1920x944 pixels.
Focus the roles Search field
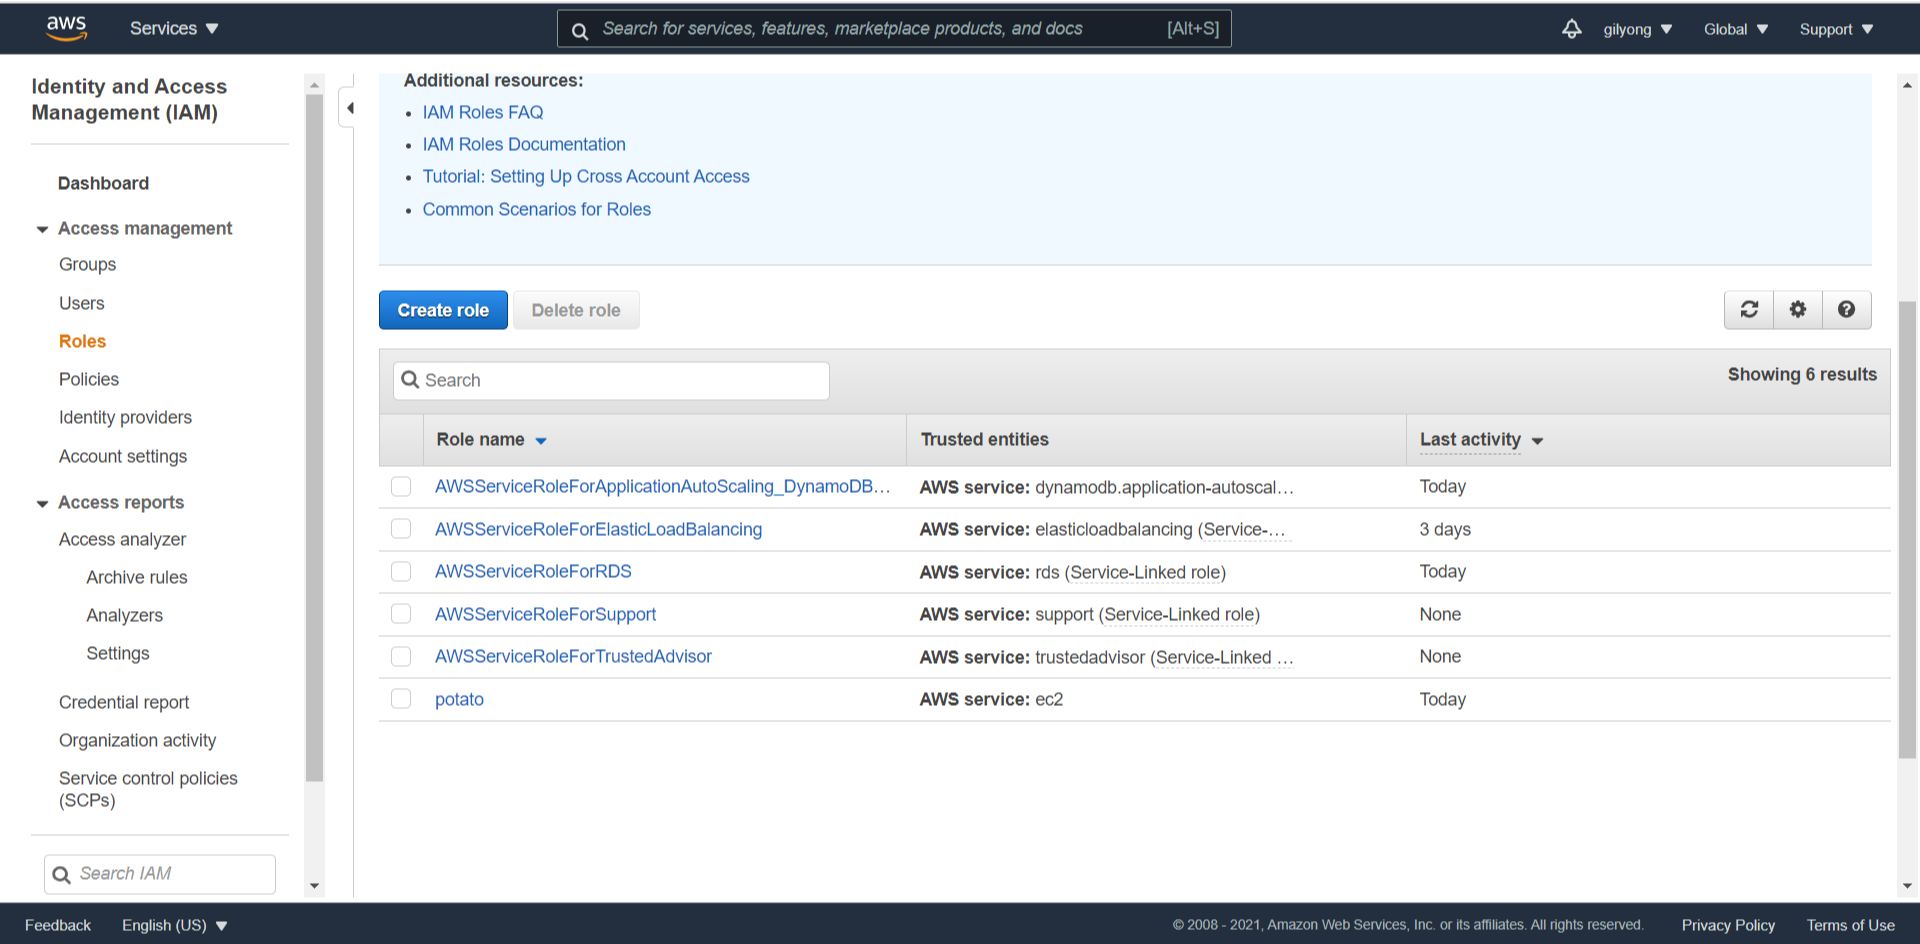tap(611, 380)
